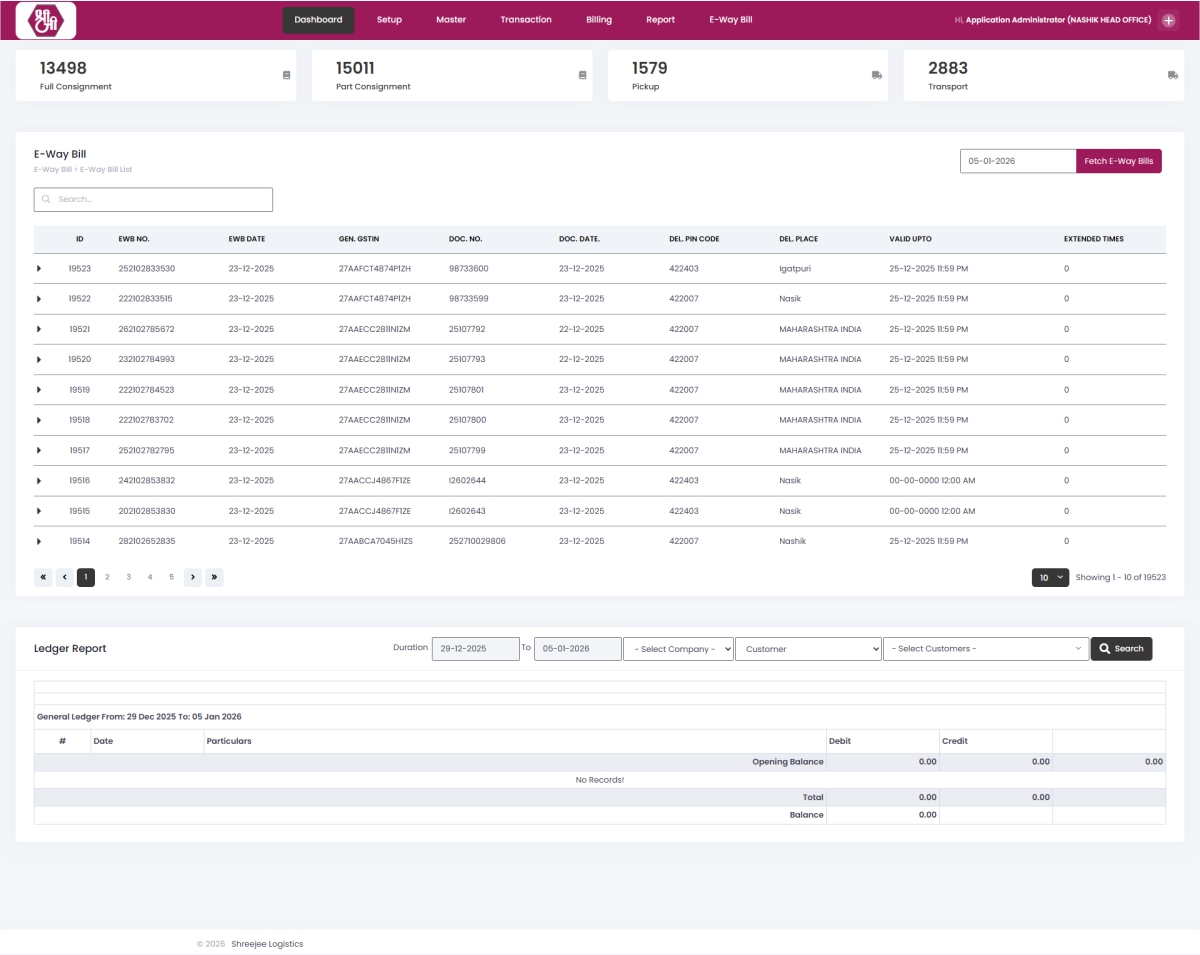The width and height of the screenshot is (1200, 955).
Task: Click the Fetch E-Way Bills button
Action: coord(1118,161)
